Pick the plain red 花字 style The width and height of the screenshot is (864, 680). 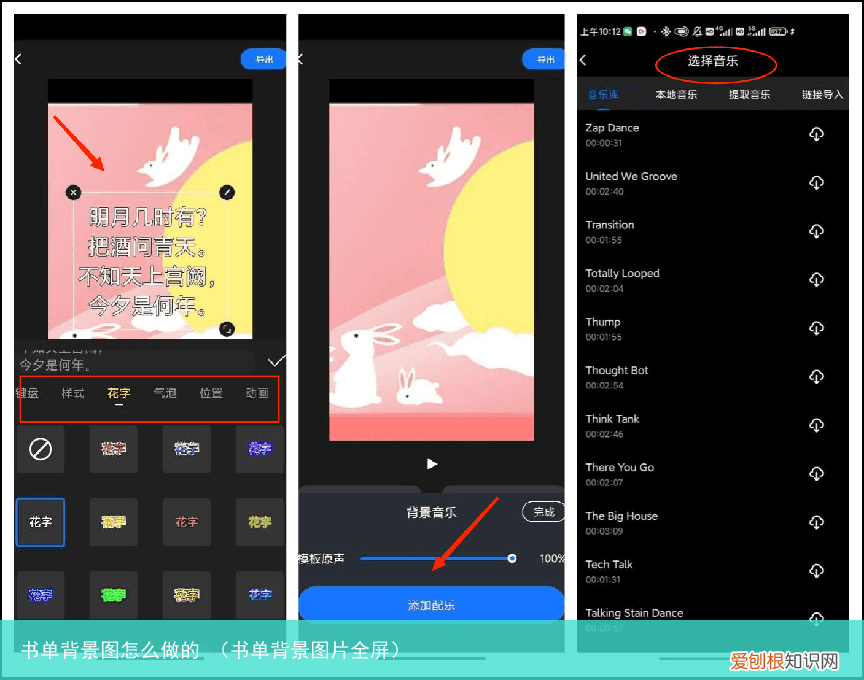[187, 522]
